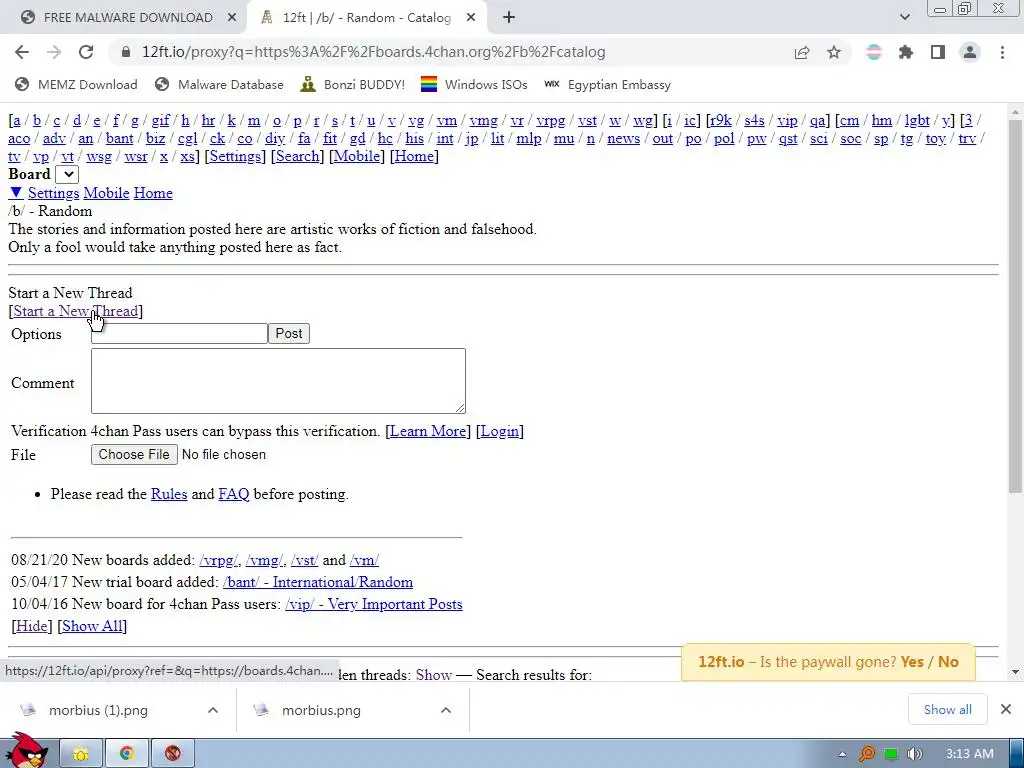Toggle the browser side panel icon
Viewport: 1024px width, 768px height.
938,52
